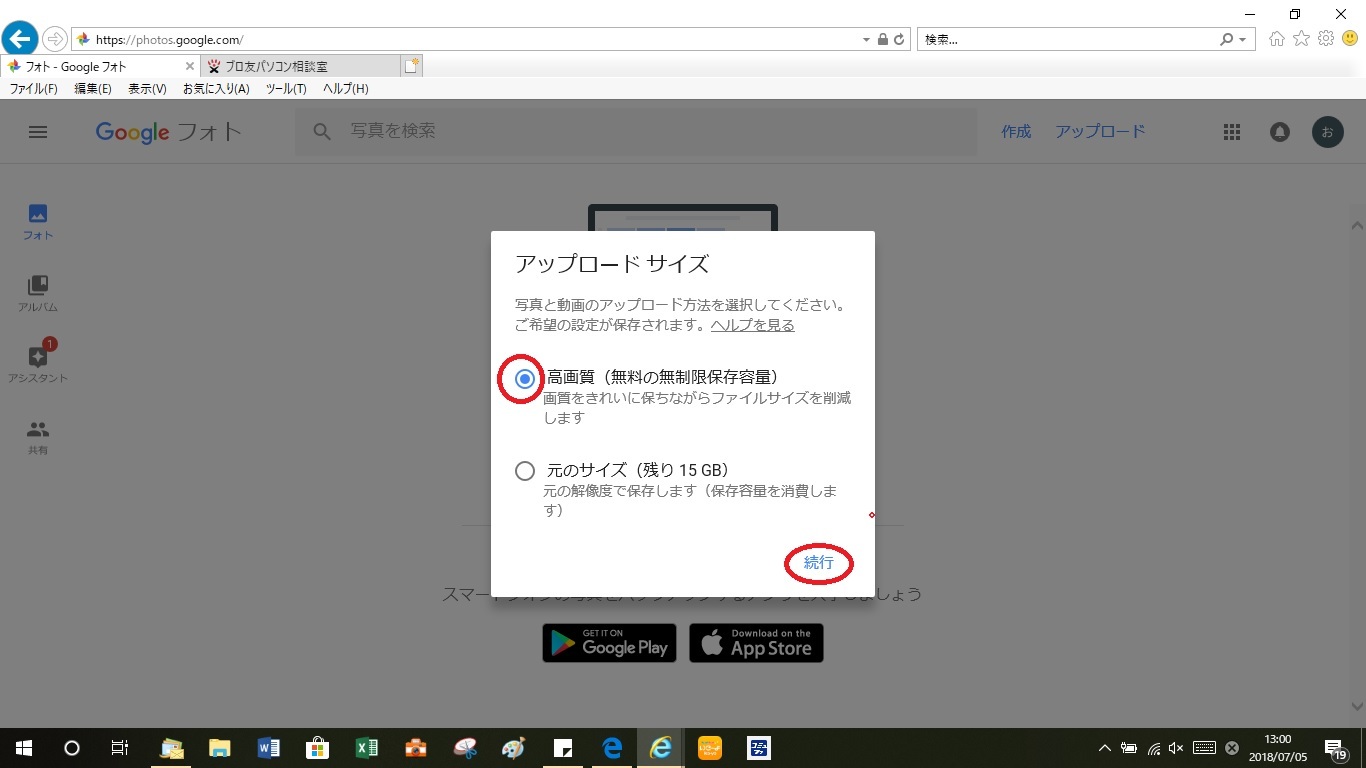Open Task View on the taskbar
This screenshot has width=1366, height=768.
click(x=119, y=748)
